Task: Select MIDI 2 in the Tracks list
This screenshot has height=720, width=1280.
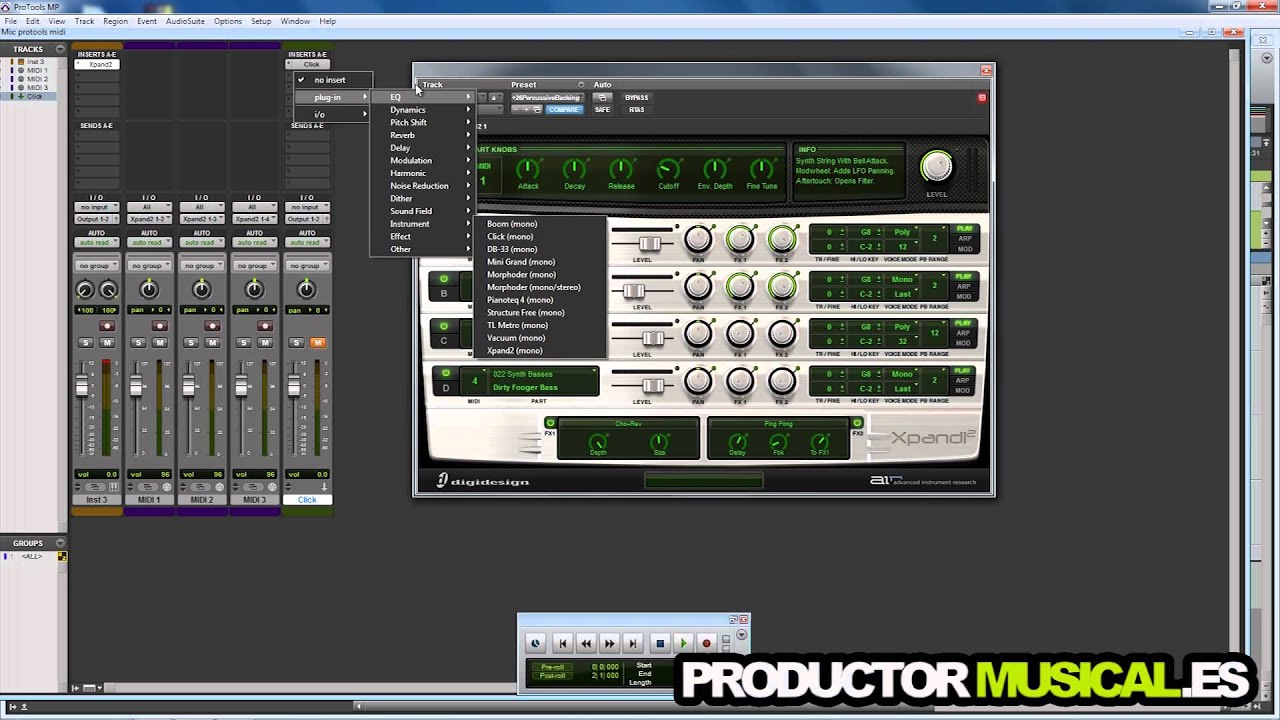Action: (37, 79)
